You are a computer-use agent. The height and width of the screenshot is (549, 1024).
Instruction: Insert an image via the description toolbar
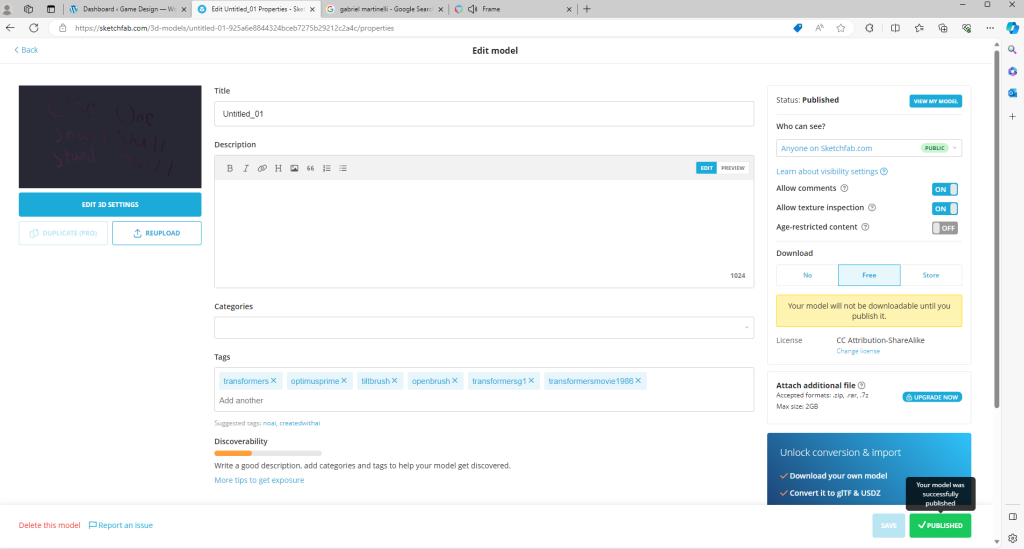coord(294,168)
